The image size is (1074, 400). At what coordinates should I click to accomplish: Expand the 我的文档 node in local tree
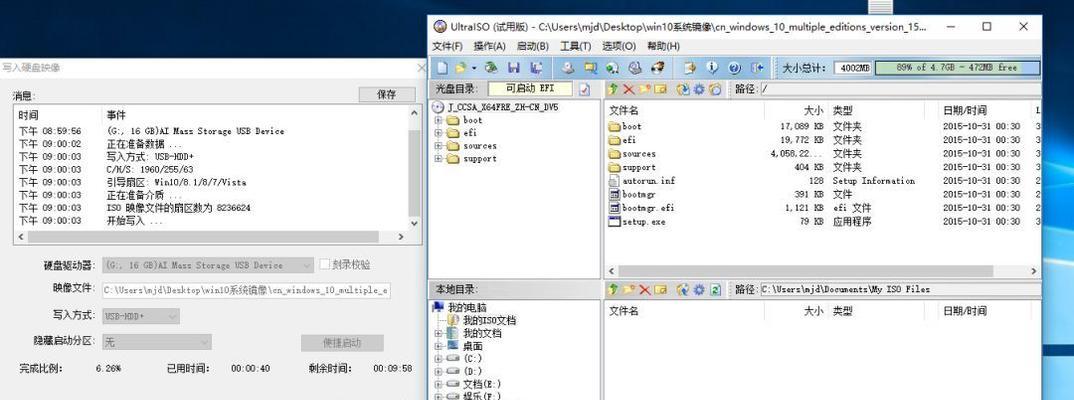(x=438, y=334)
